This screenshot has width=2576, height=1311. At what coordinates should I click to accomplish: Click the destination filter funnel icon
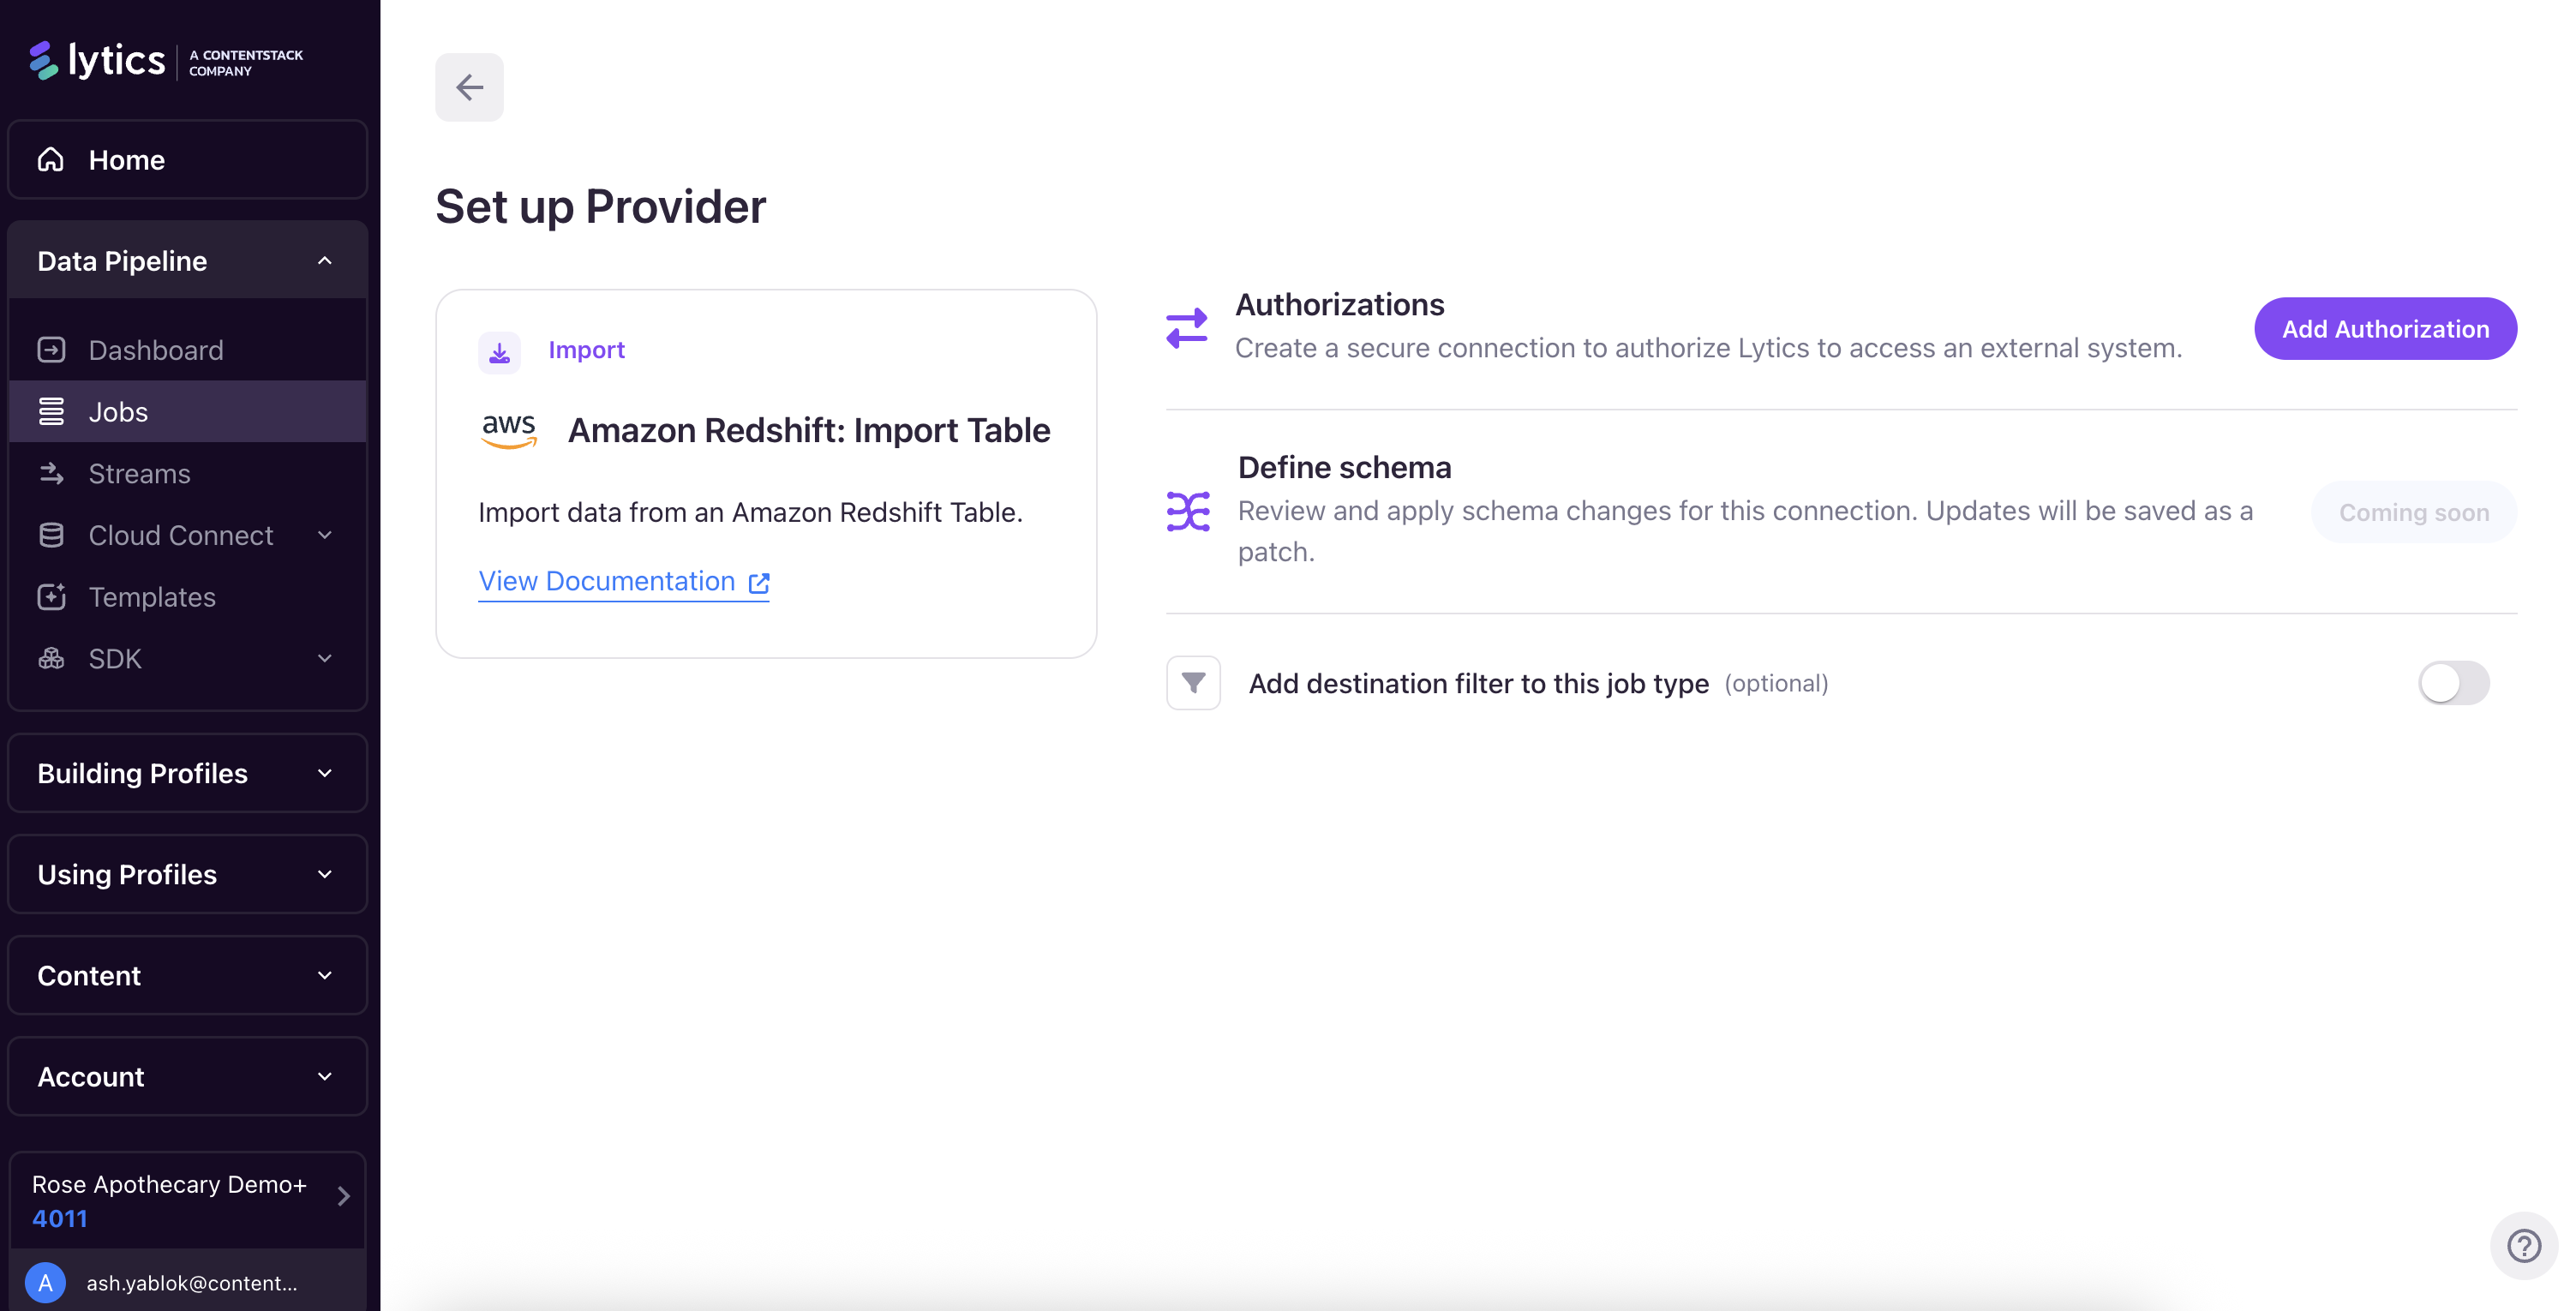[x=1193, y=683]
